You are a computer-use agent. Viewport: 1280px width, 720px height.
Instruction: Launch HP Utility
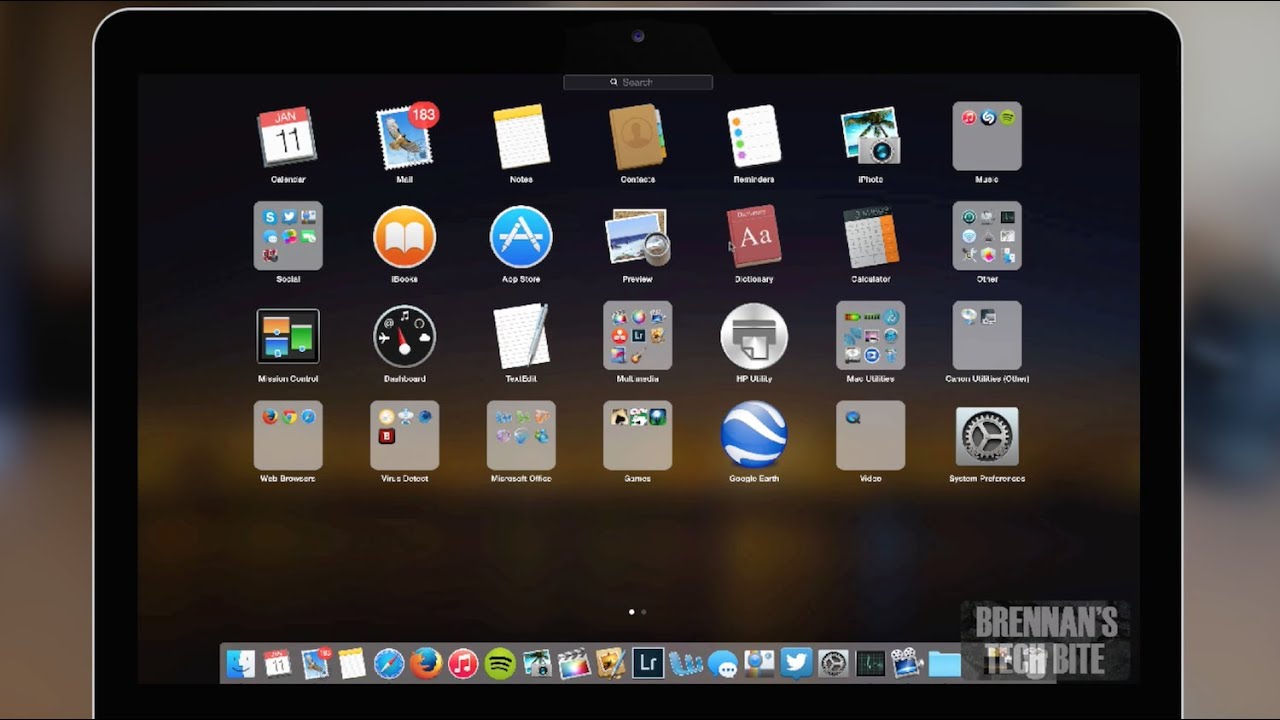[x=754, y=336]
